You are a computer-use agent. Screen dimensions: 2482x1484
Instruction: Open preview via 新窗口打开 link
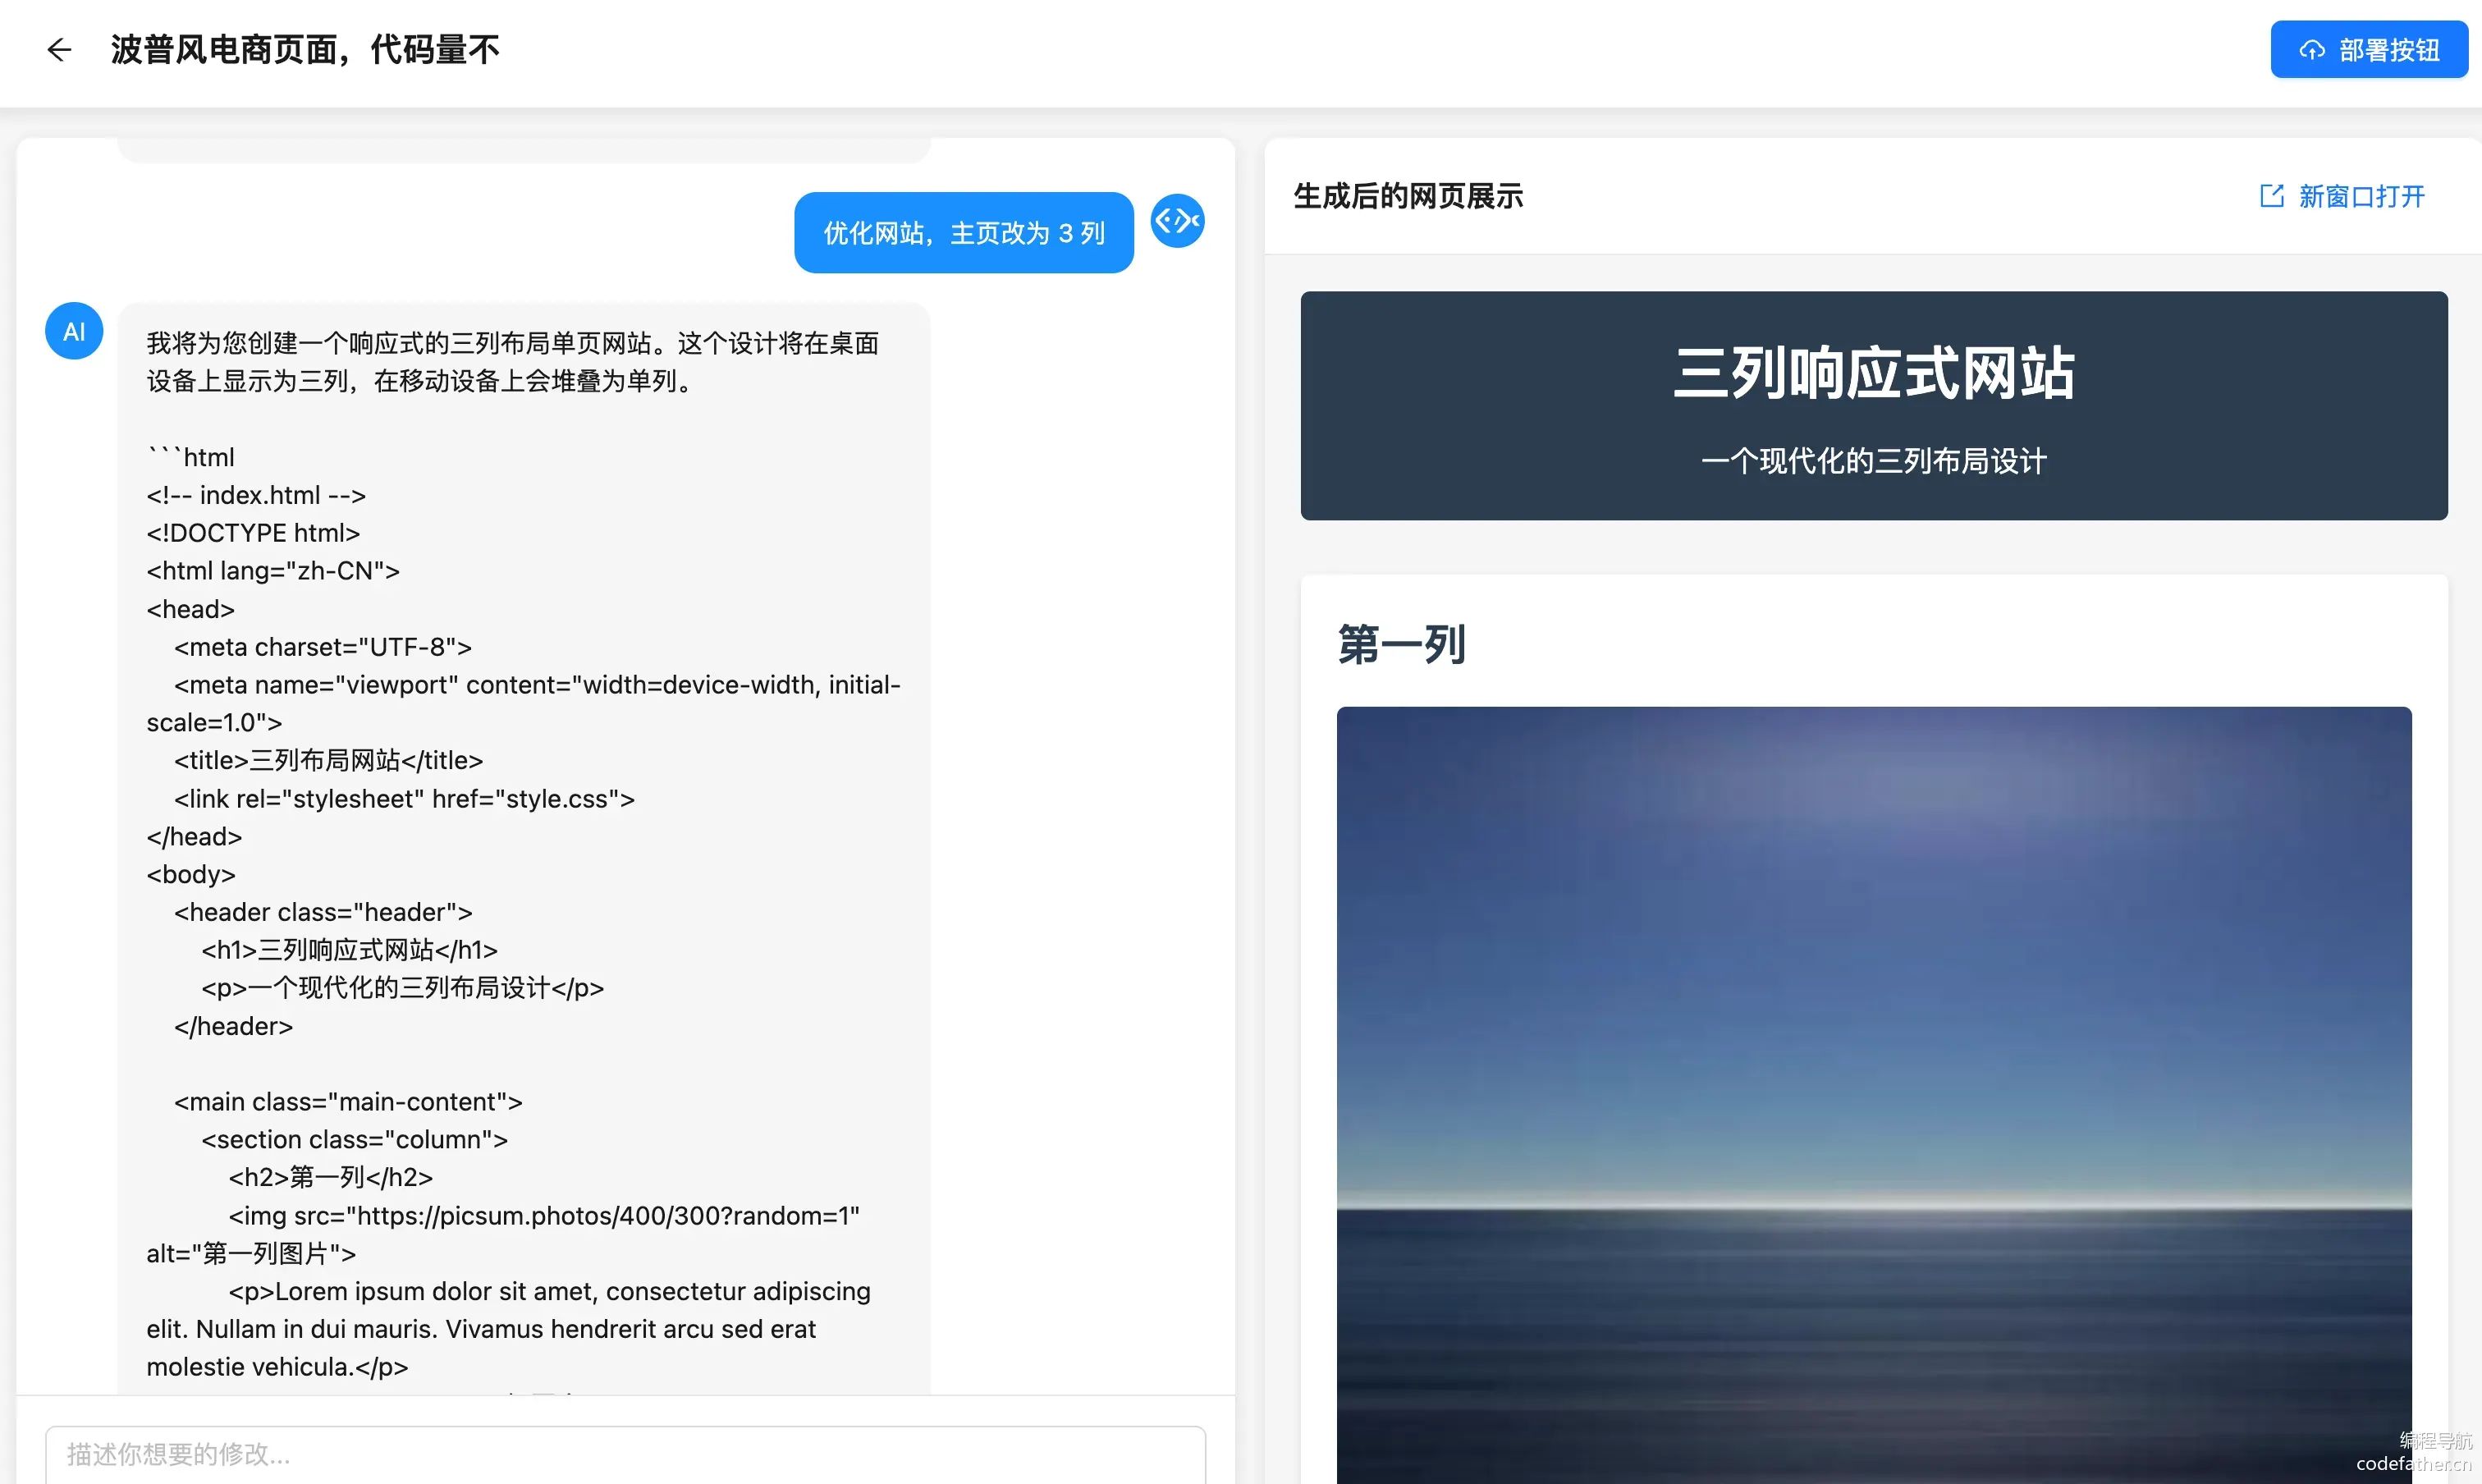2342,196
